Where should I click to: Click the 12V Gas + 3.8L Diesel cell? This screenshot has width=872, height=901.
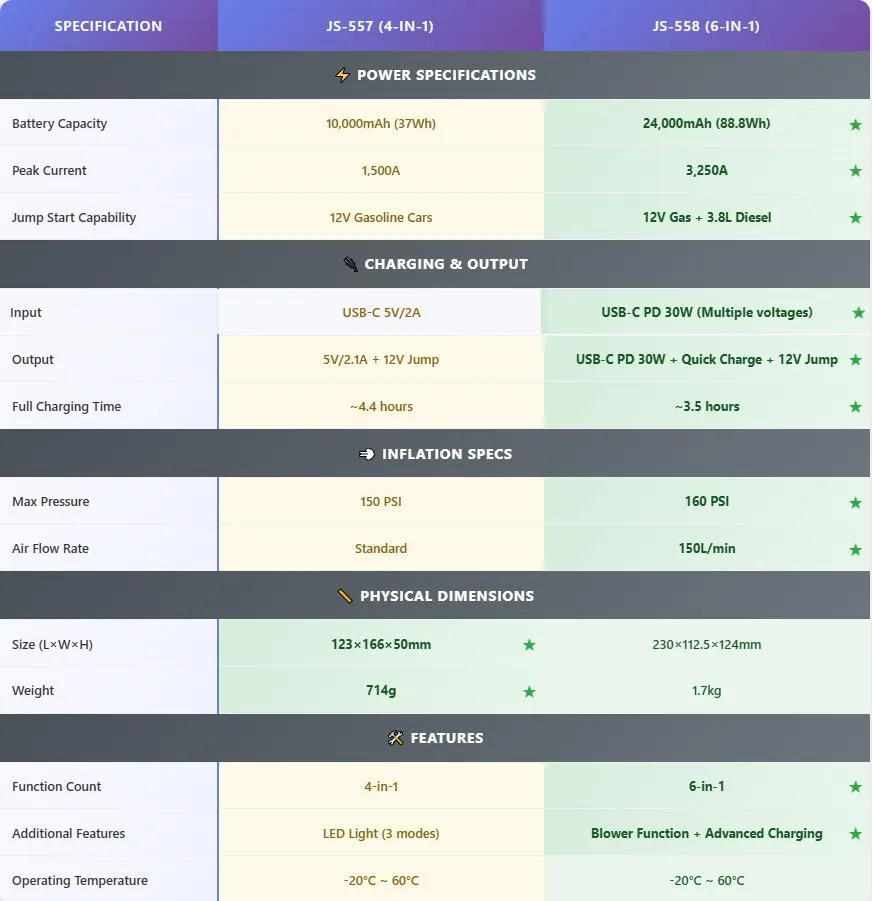pyautogui.click(x=707, y=217)
